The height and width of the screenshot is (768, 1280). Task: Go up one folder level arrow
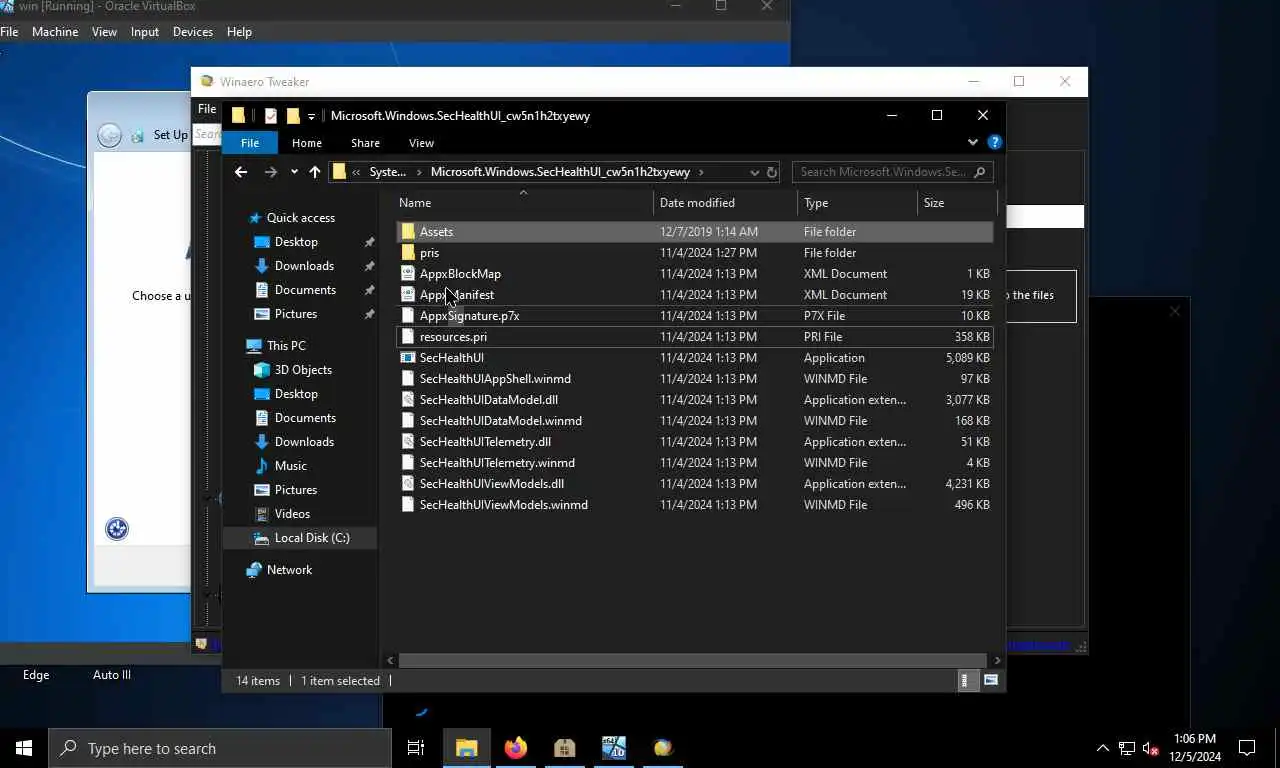click(315, 172)
